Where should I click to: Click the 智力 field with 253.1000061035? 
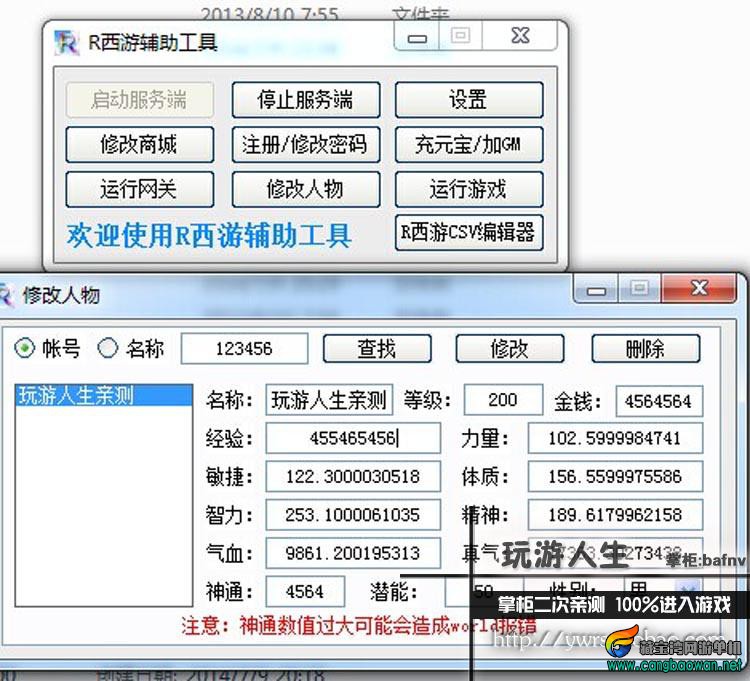[x=353, y=515]
